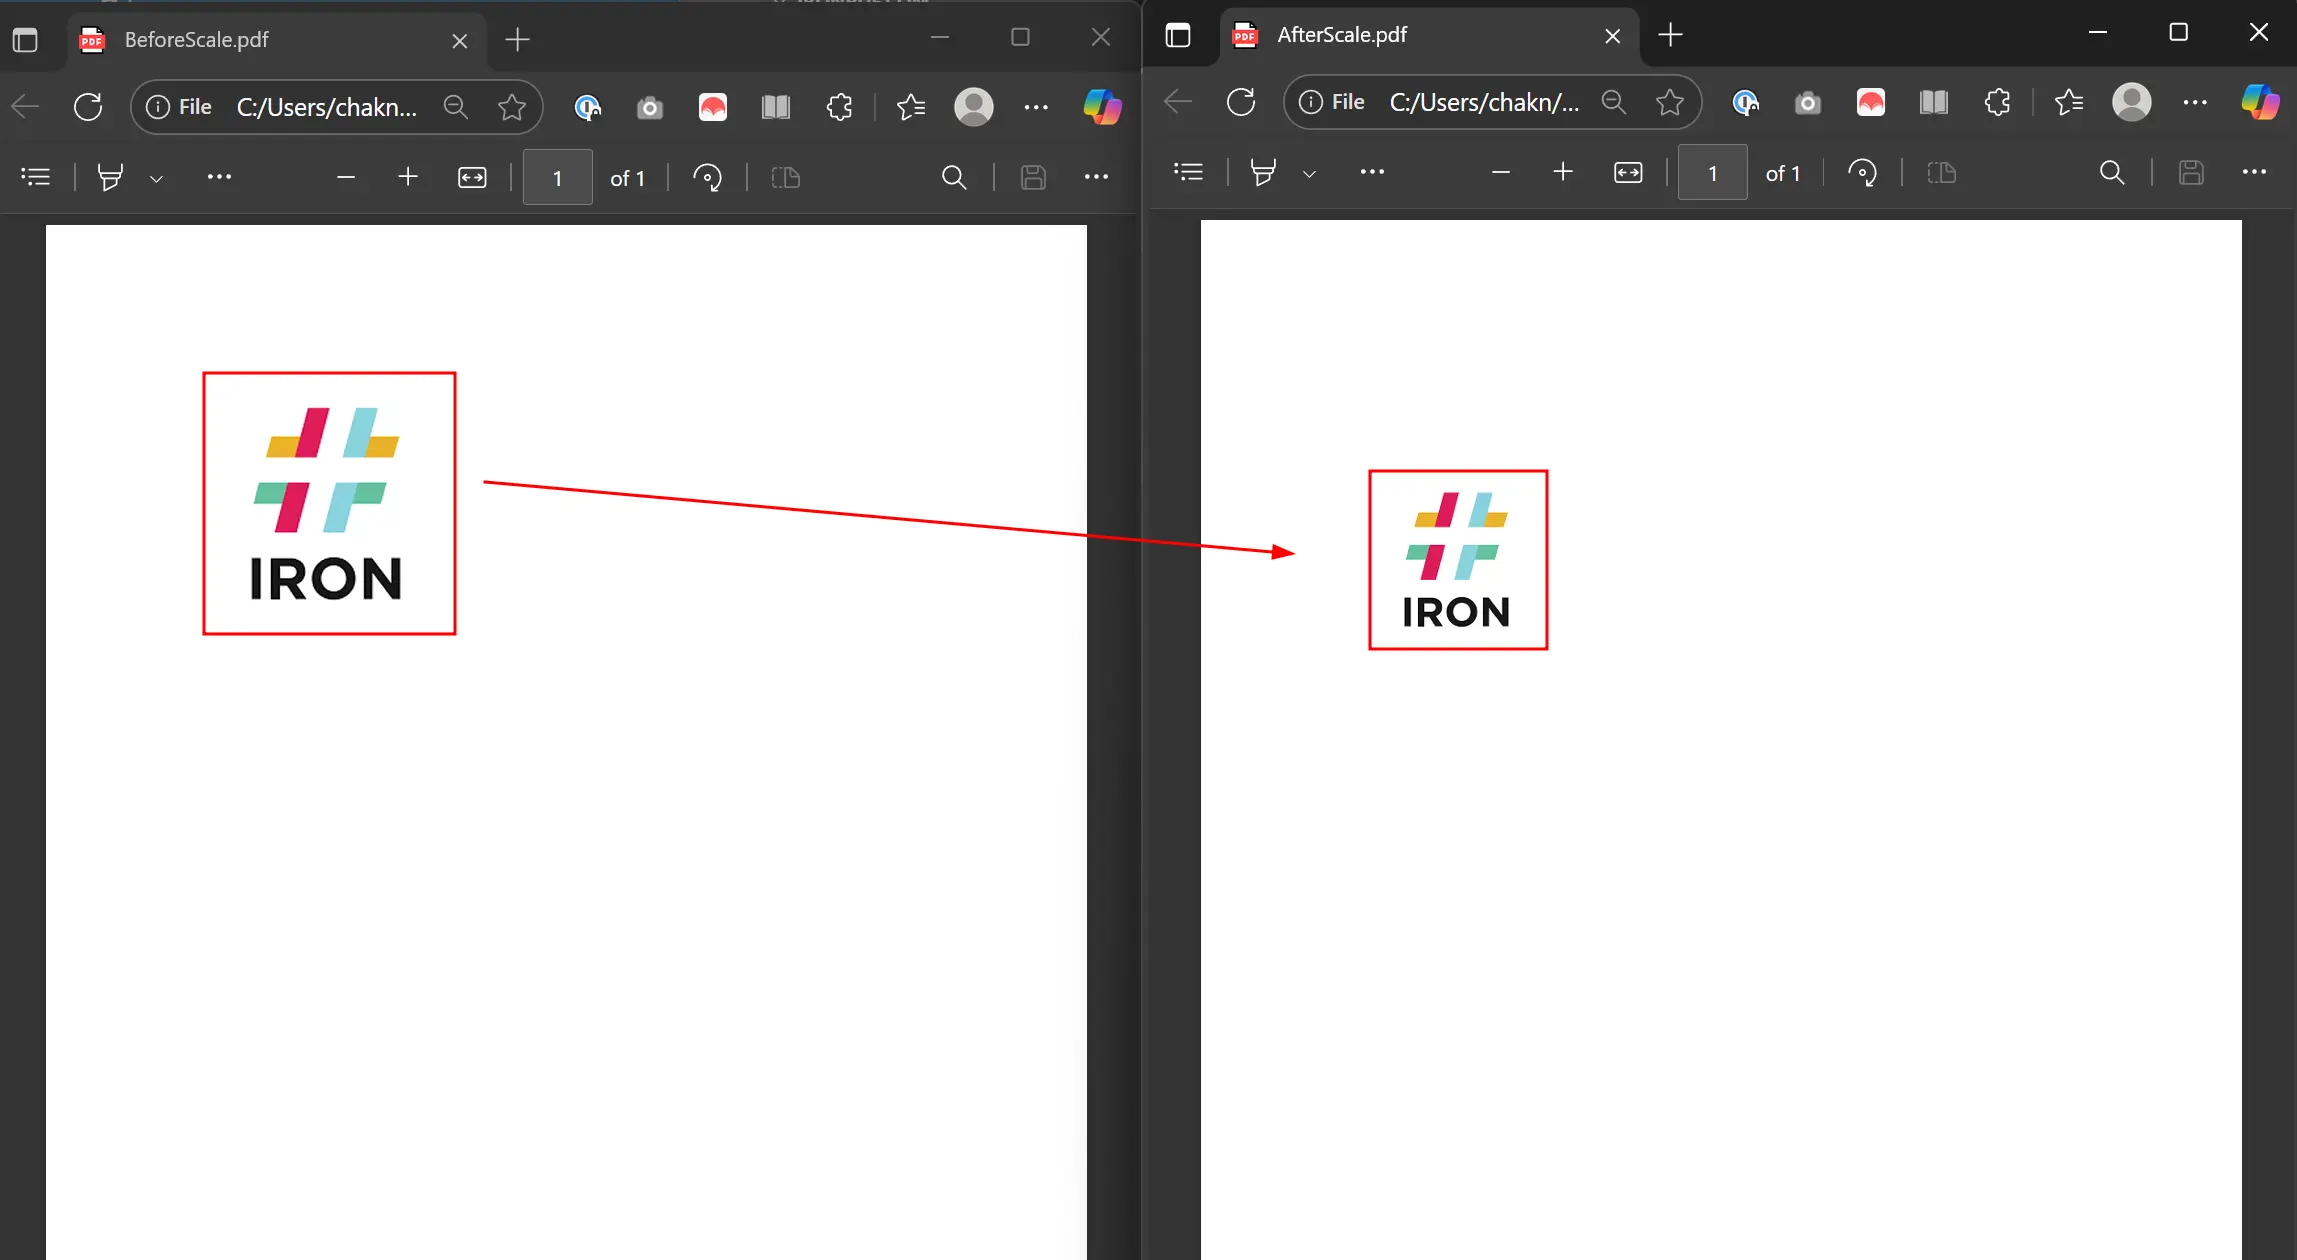The image size is (2297, 1260).
Task: Expand highlight tool dropdown in AfterScale.pdf toolbar
Action: (1309, 174)
